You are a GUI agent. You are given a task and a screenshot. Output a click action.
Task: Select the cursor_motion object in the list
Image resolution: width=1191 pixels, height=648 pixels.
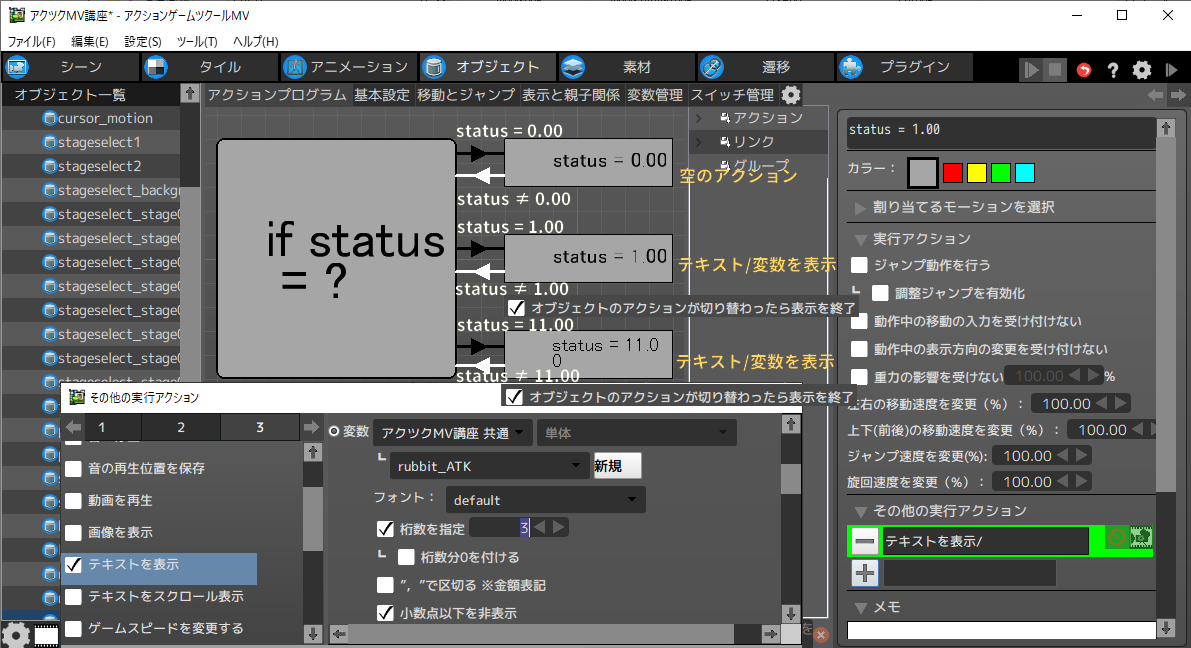pyautogui.click(x=105, y=118)
